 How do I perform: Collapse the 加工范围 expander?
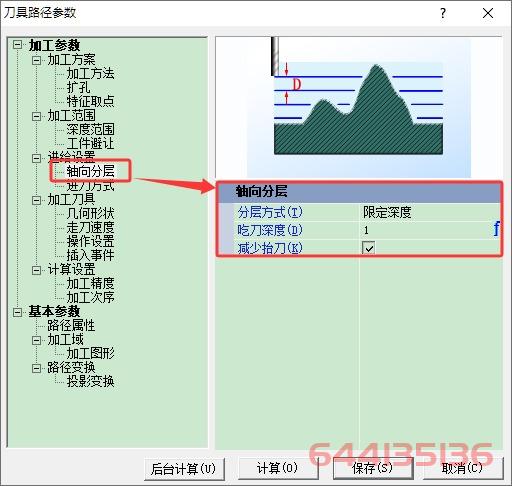[37, 116]
